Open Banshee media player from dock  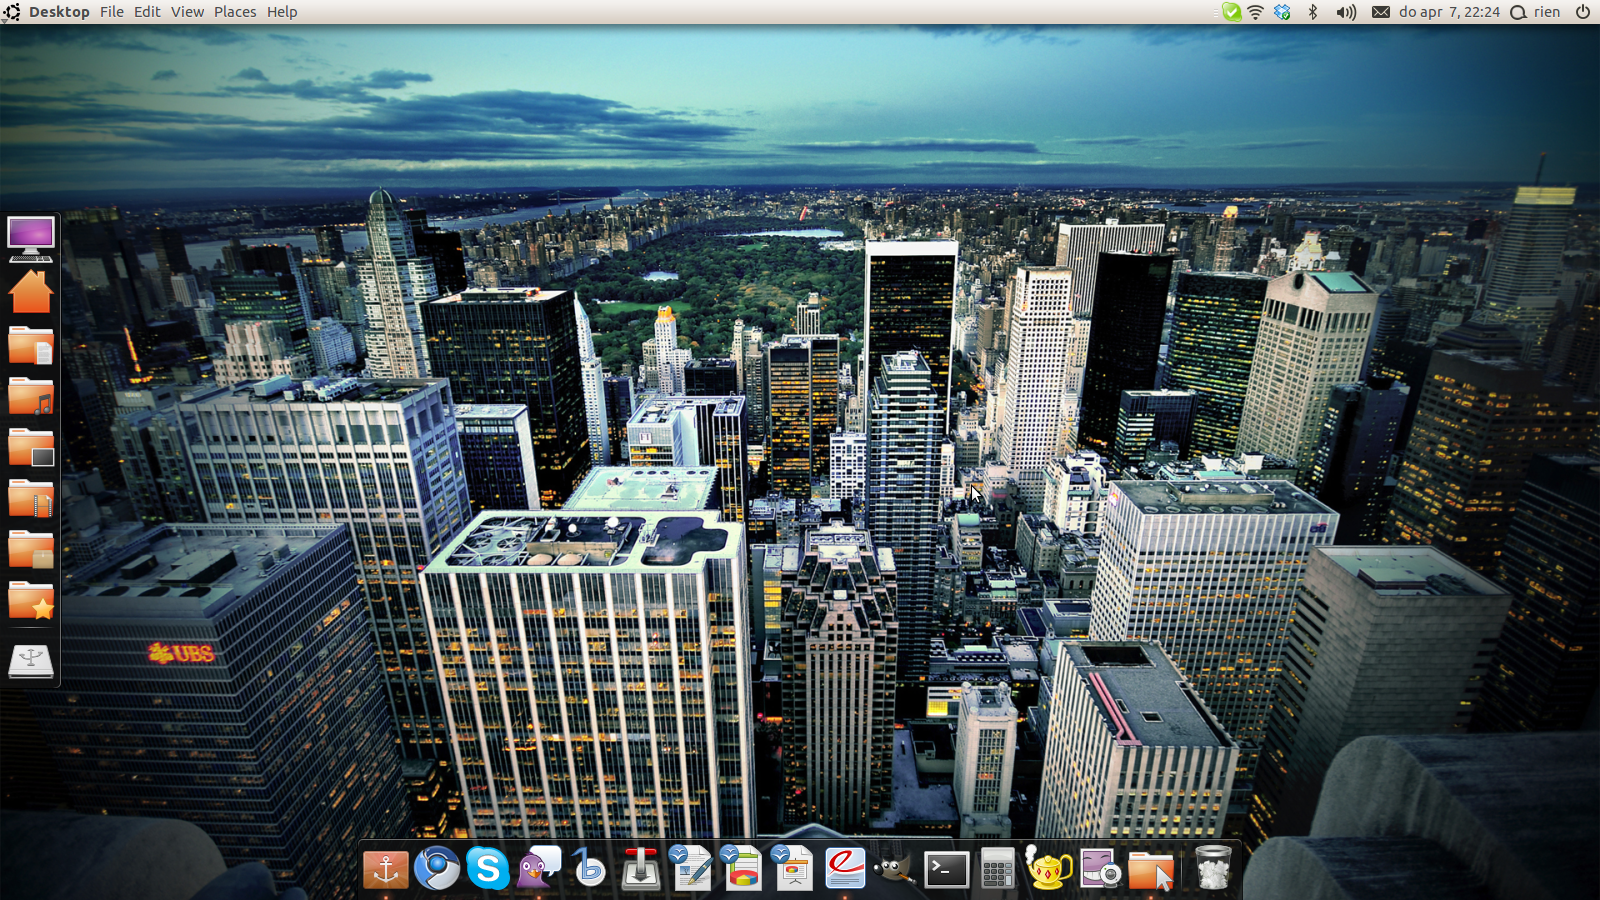coord(590,868)
